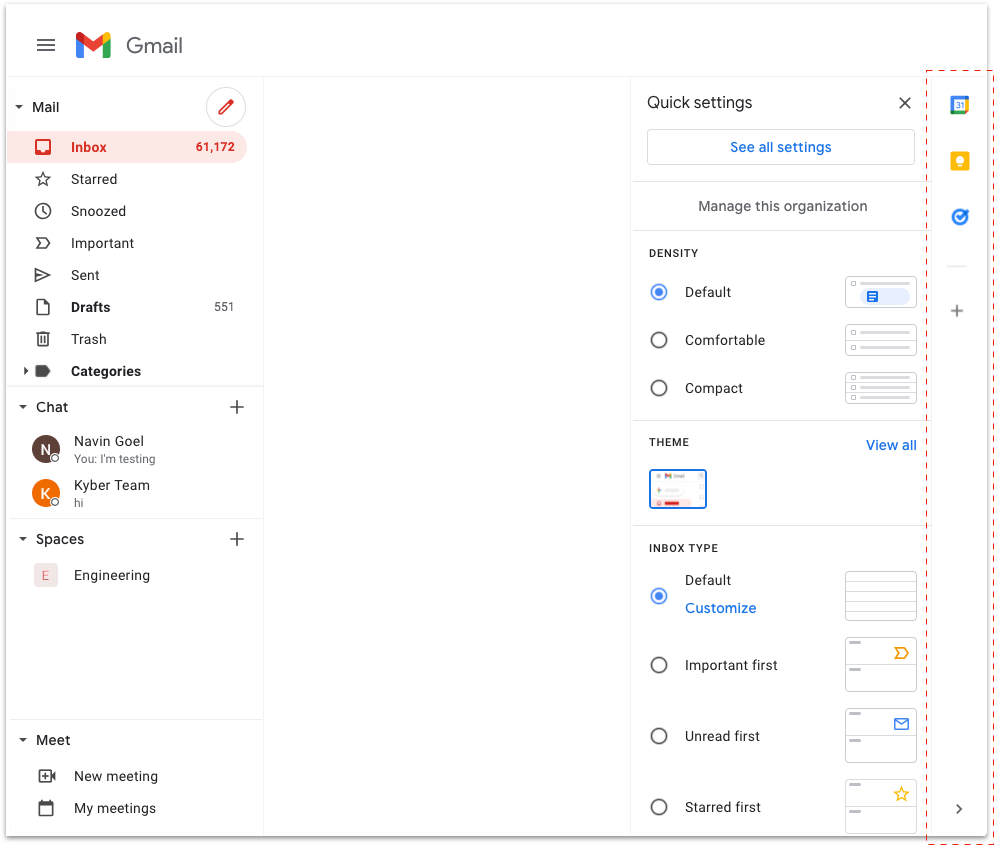Click Comfortable density preview image
This screenshot has height=846, width=995.
click(881, 340)
